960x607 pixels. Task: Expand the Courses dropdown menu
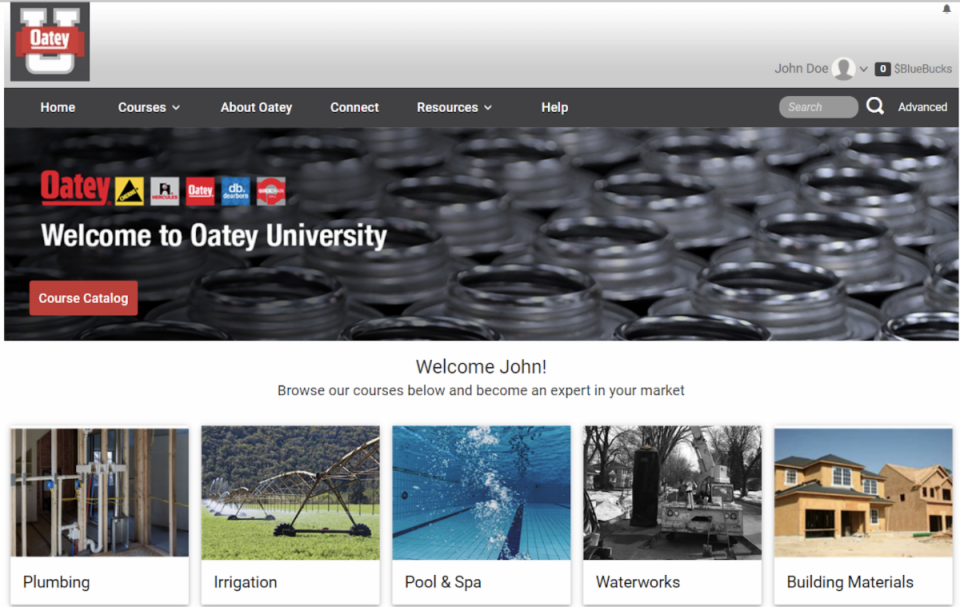point(149,107)
